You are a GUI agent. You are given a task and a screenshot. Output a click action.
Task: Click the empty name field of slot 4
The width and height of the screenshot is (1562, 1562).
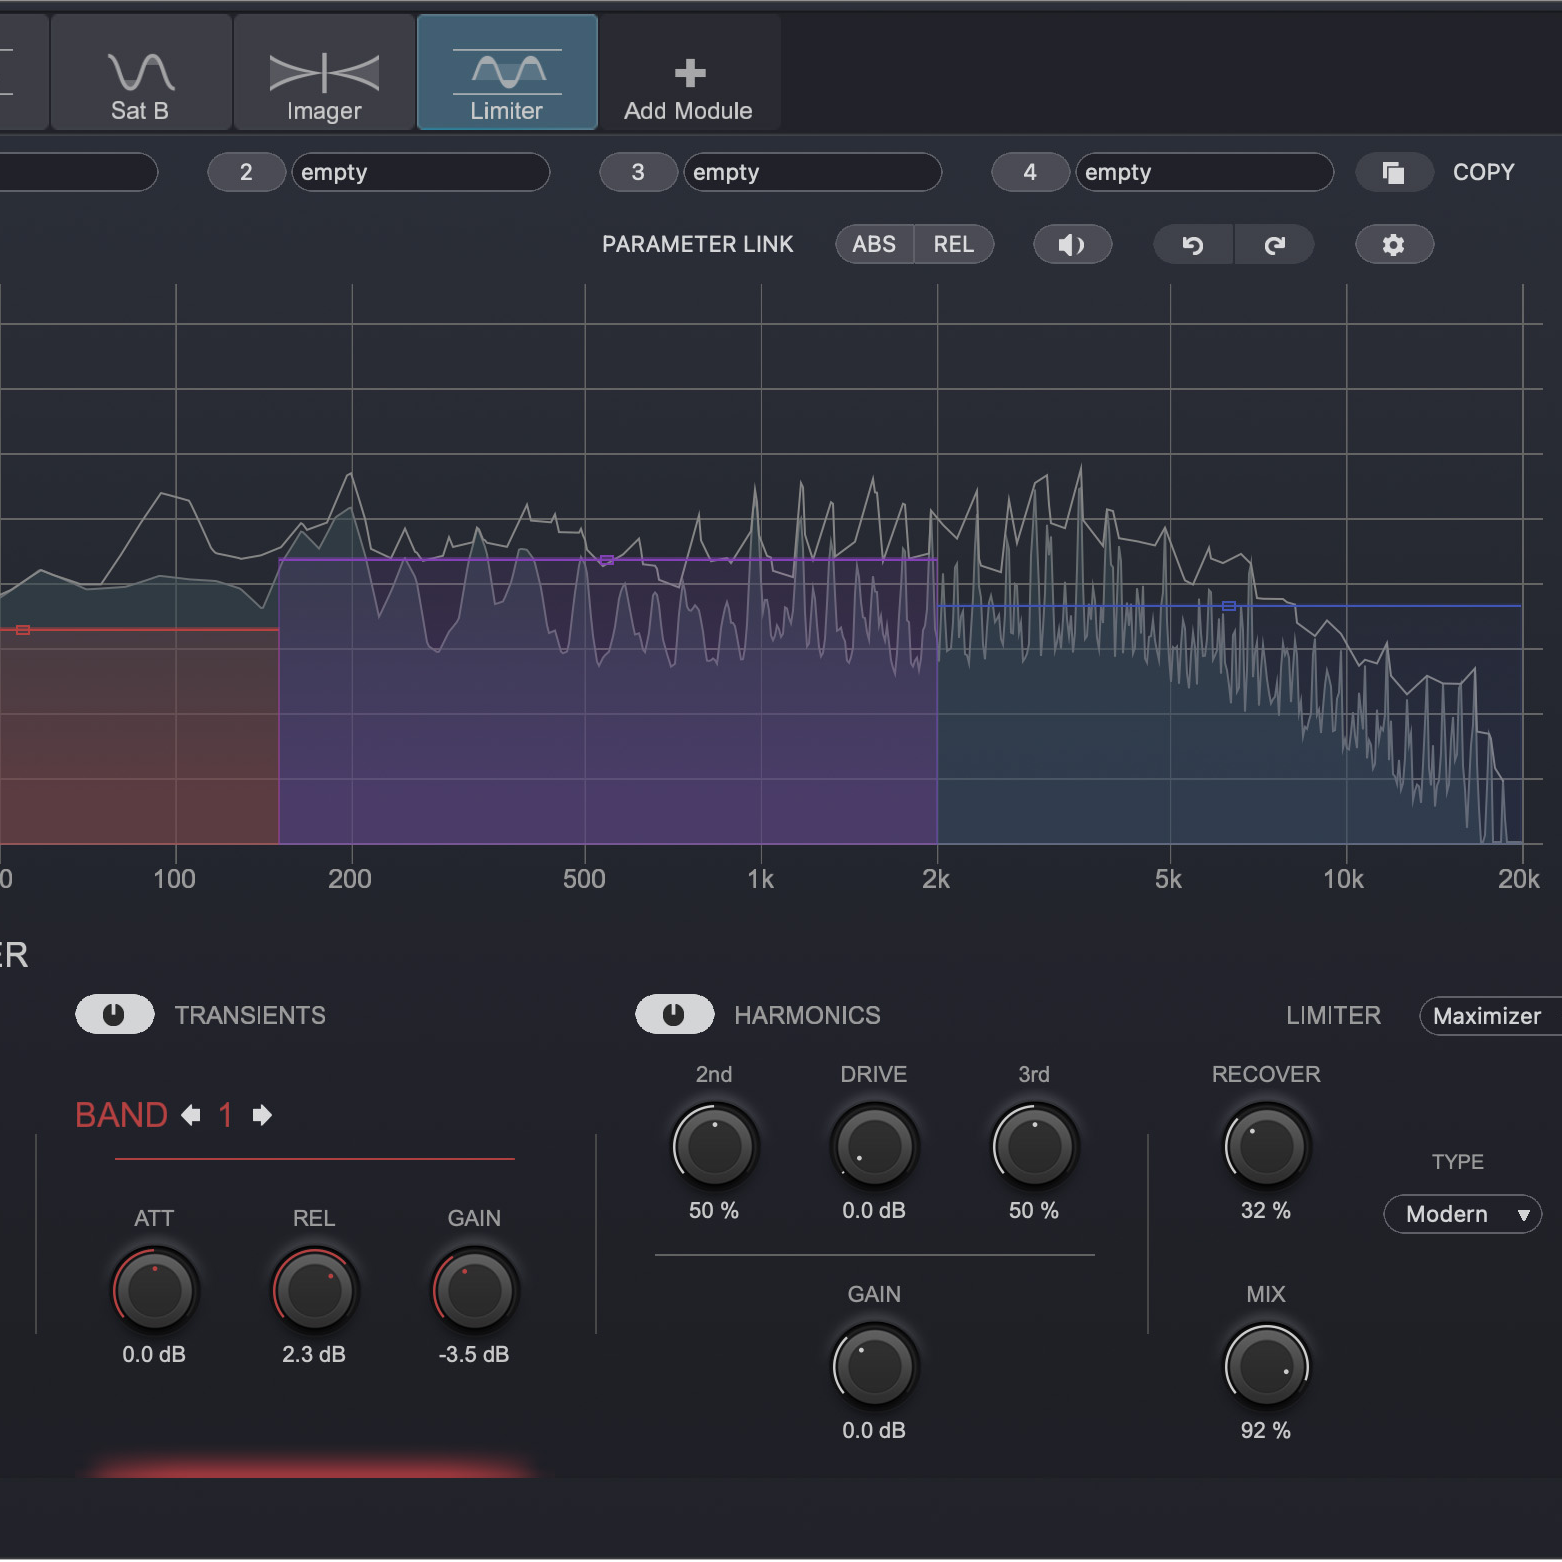pos(1204,172)
